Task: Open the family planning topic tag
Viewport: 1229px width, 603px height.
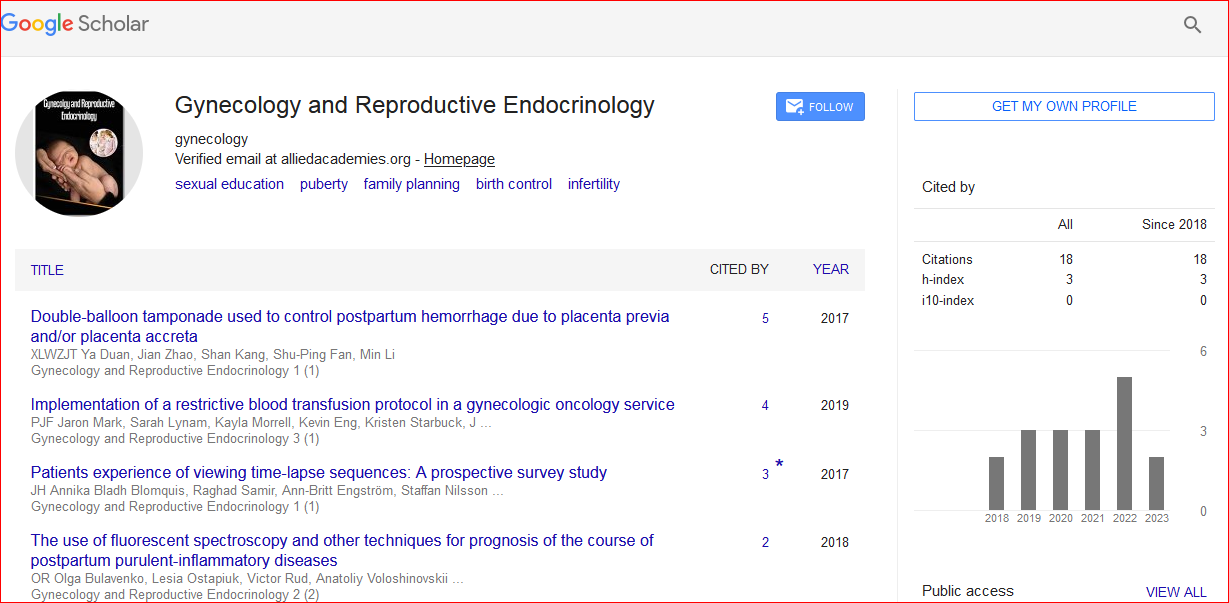Action: [411, 184]
